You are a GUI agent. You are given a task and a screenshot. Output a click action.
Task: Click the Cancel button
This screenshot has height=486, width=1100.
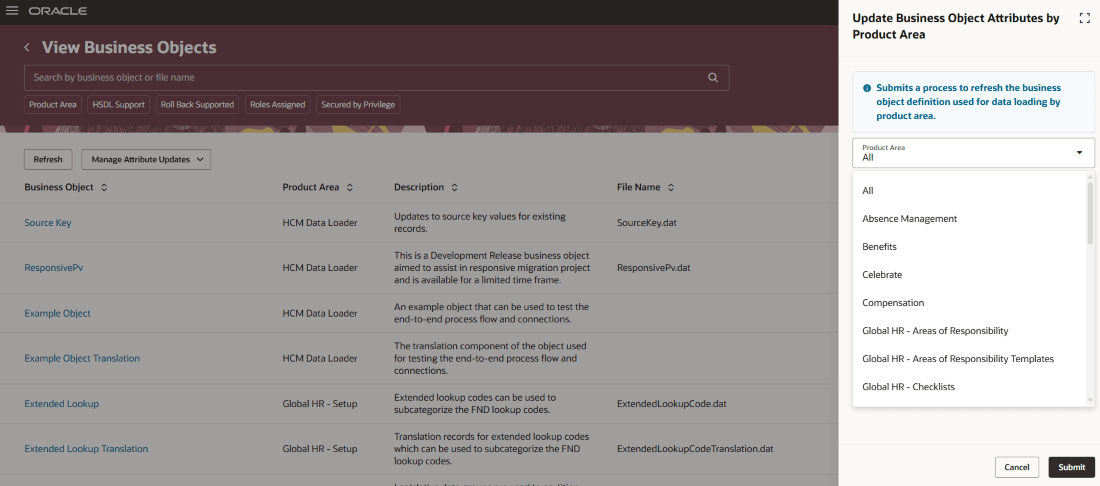[1017, 467]
